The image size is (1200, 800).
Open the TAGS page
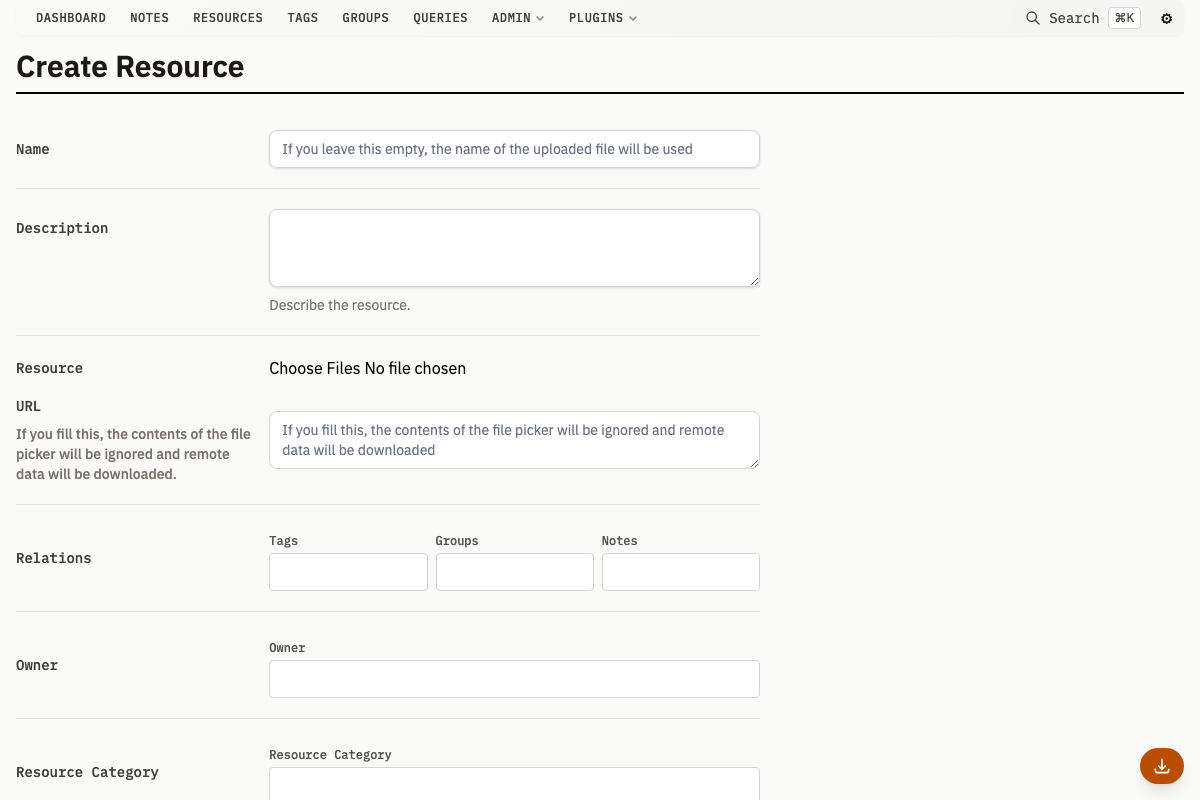click(x=302, y=17)
